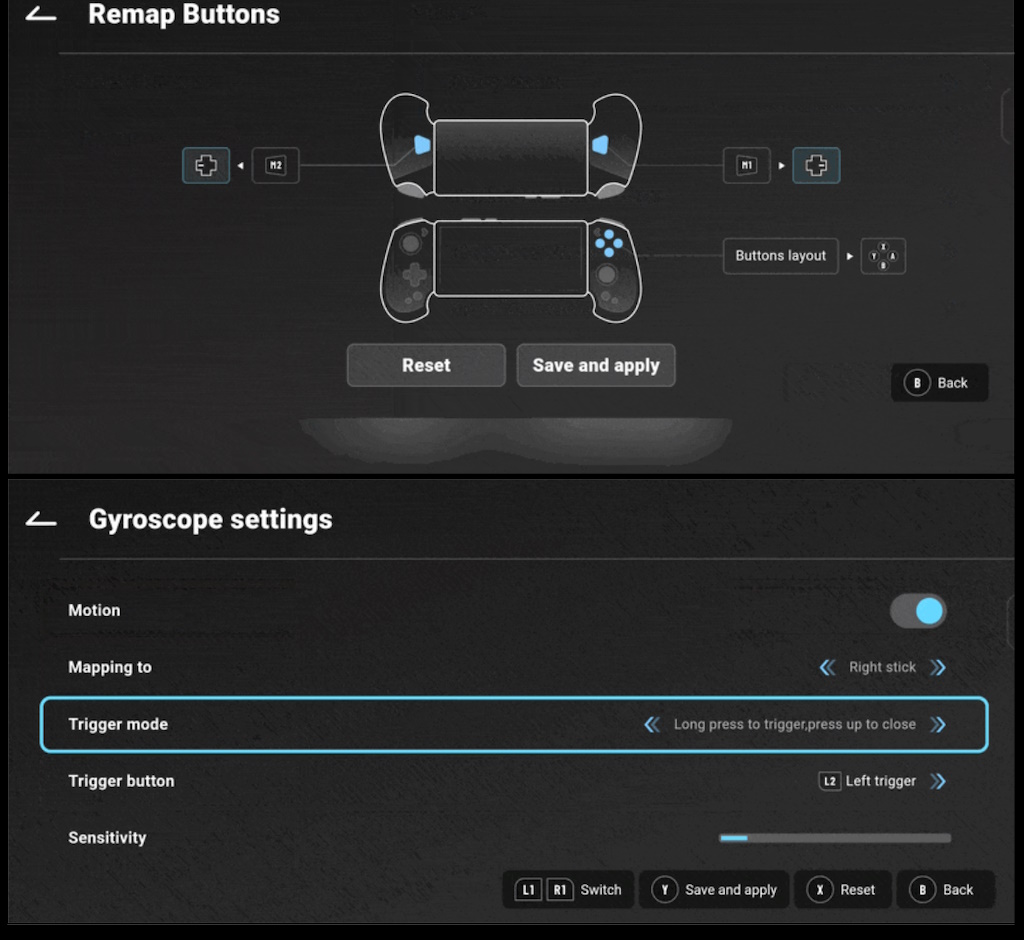Click the Save and apply button in Remap Buttons
This screenshot has height=940, width=1024.
(x=596, y=365)
